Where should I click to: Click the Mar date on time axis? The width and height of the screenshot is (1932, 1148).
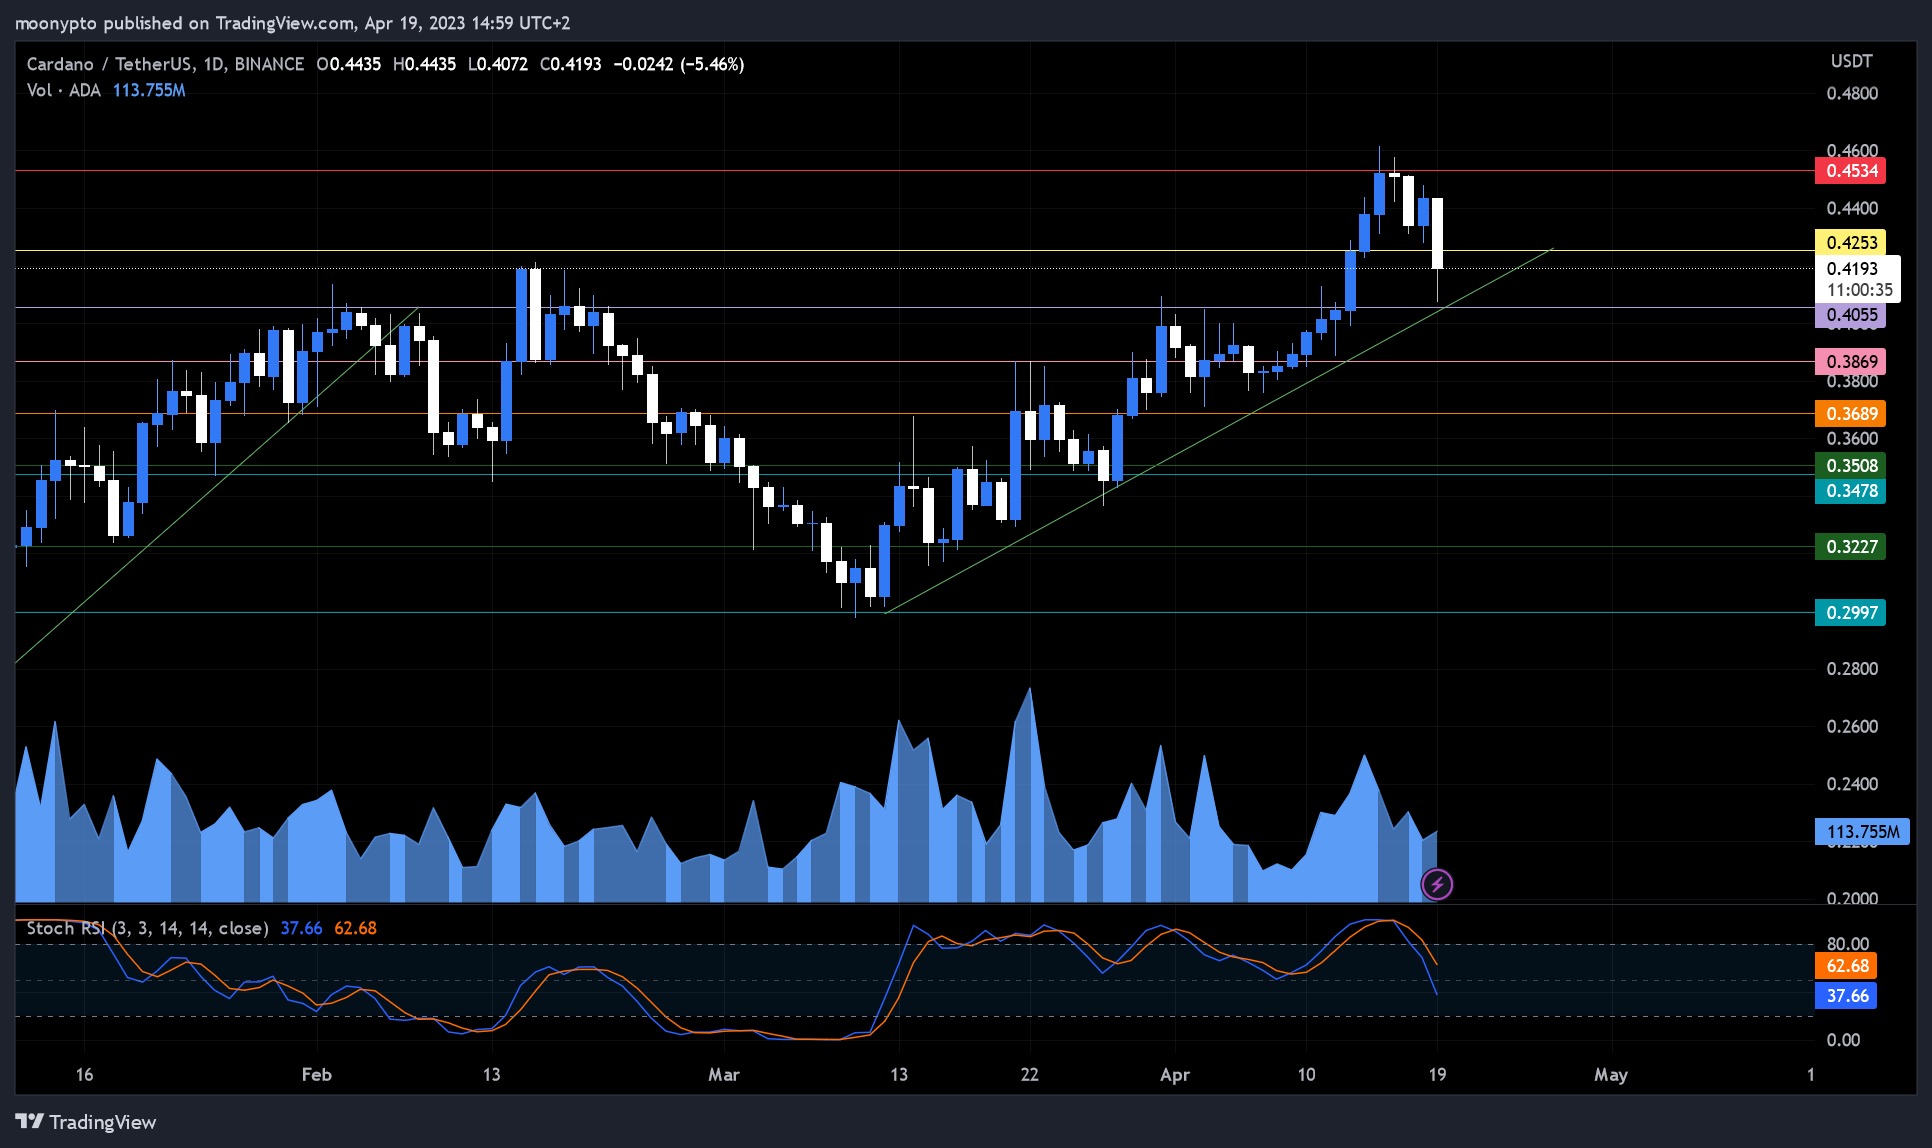click(x=723, y=1075)
